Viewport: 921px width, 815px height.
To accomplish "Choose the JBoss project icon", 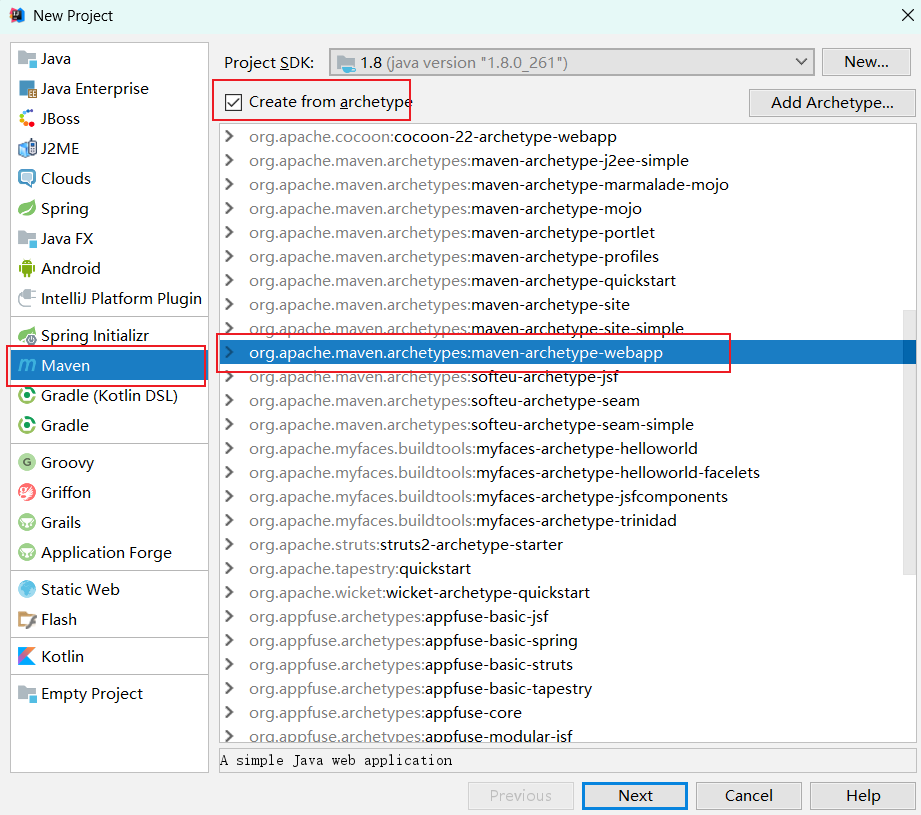I will [27, 119].
